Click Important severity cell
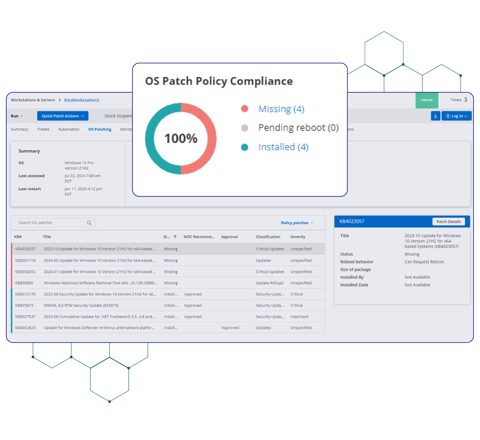The image size is (480, 440). 299,317
